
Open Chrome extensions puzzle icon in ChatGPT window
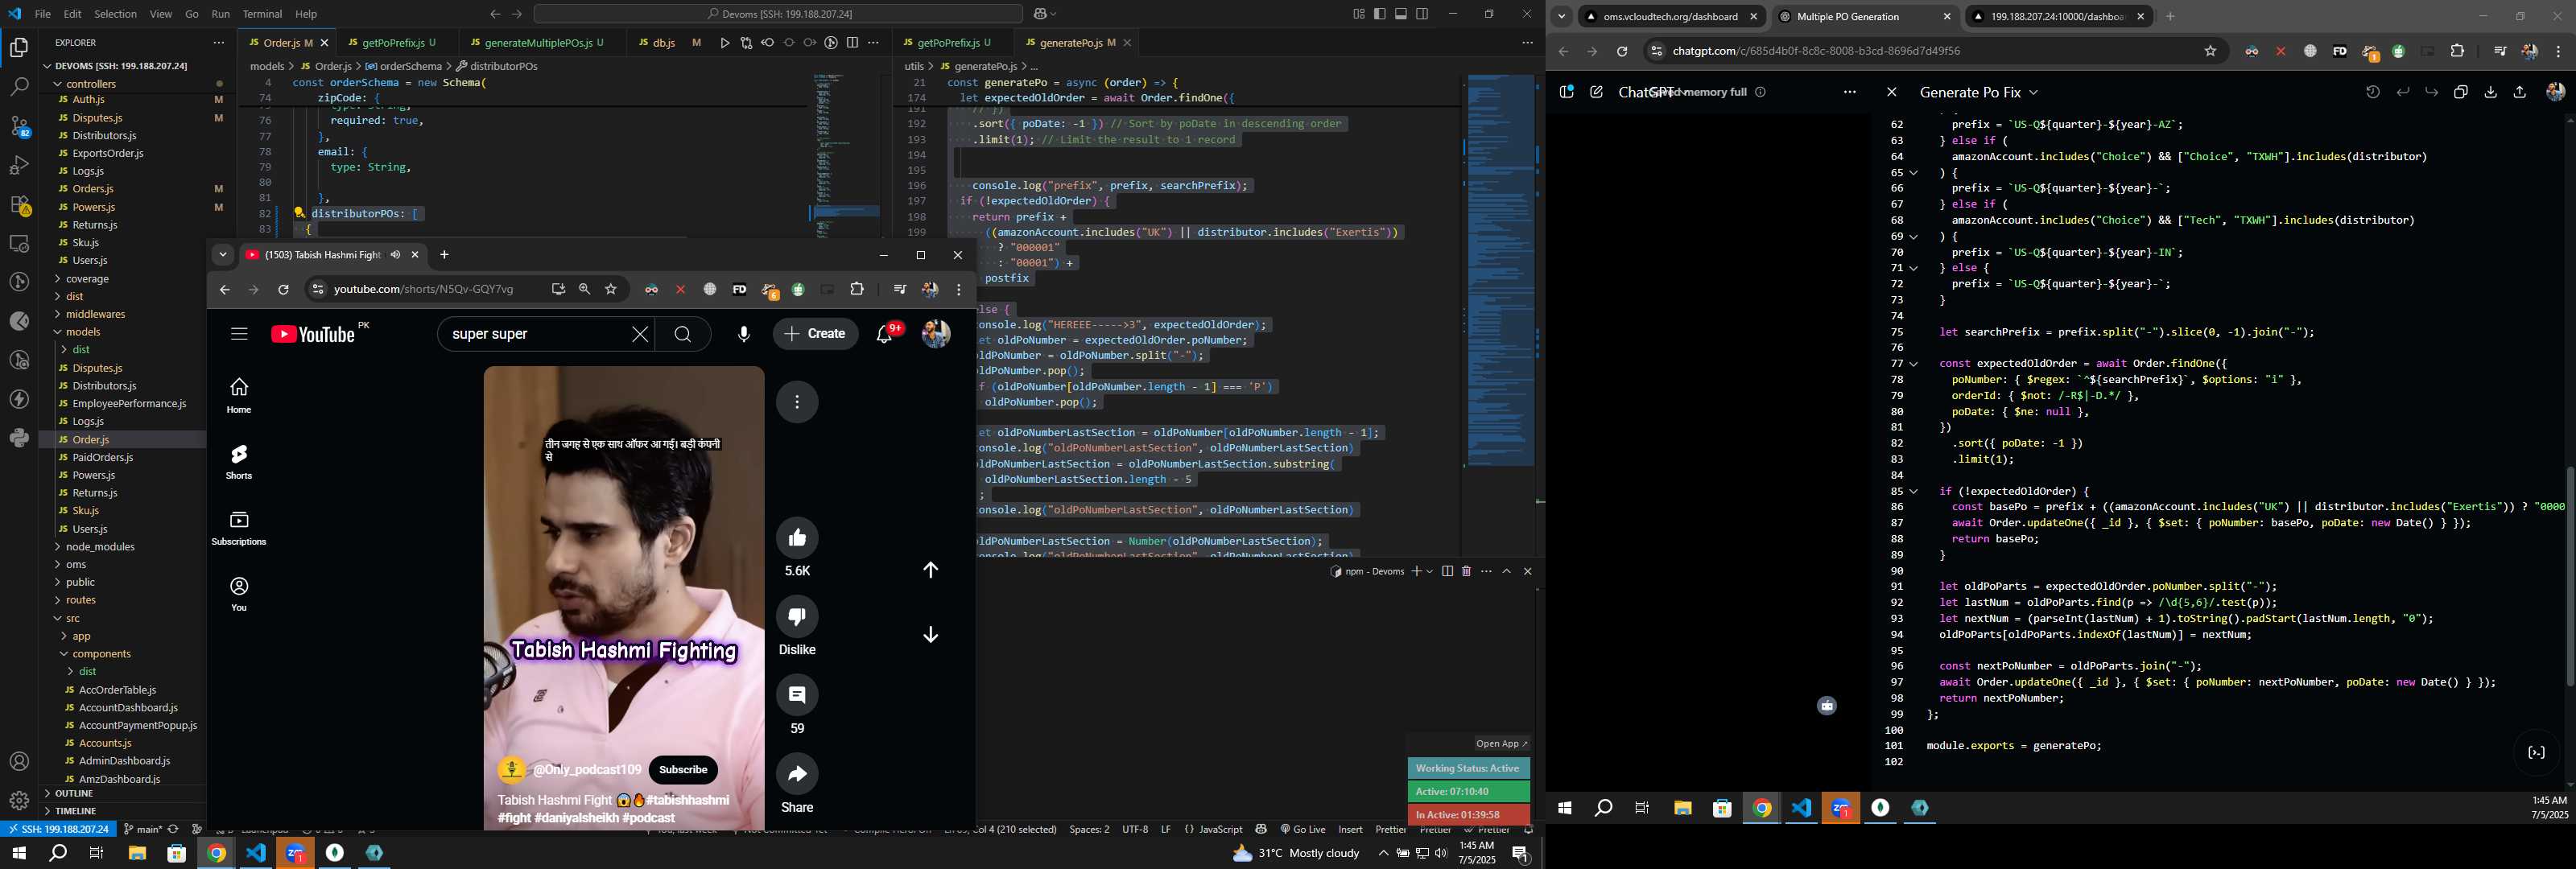[2457, 51]
